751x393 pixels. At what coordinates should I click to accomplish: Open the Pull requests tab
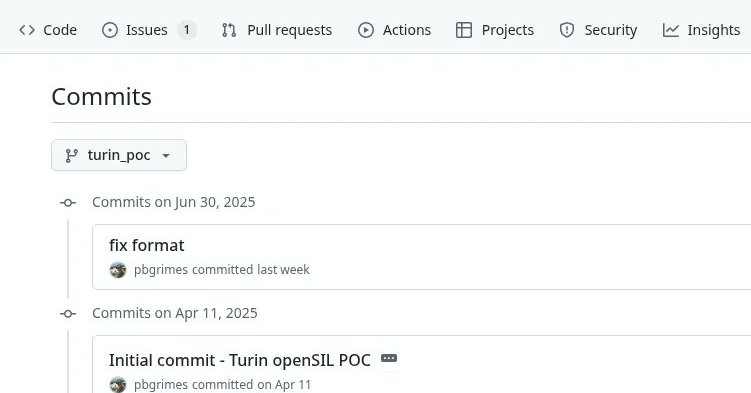tap(277, 30)
